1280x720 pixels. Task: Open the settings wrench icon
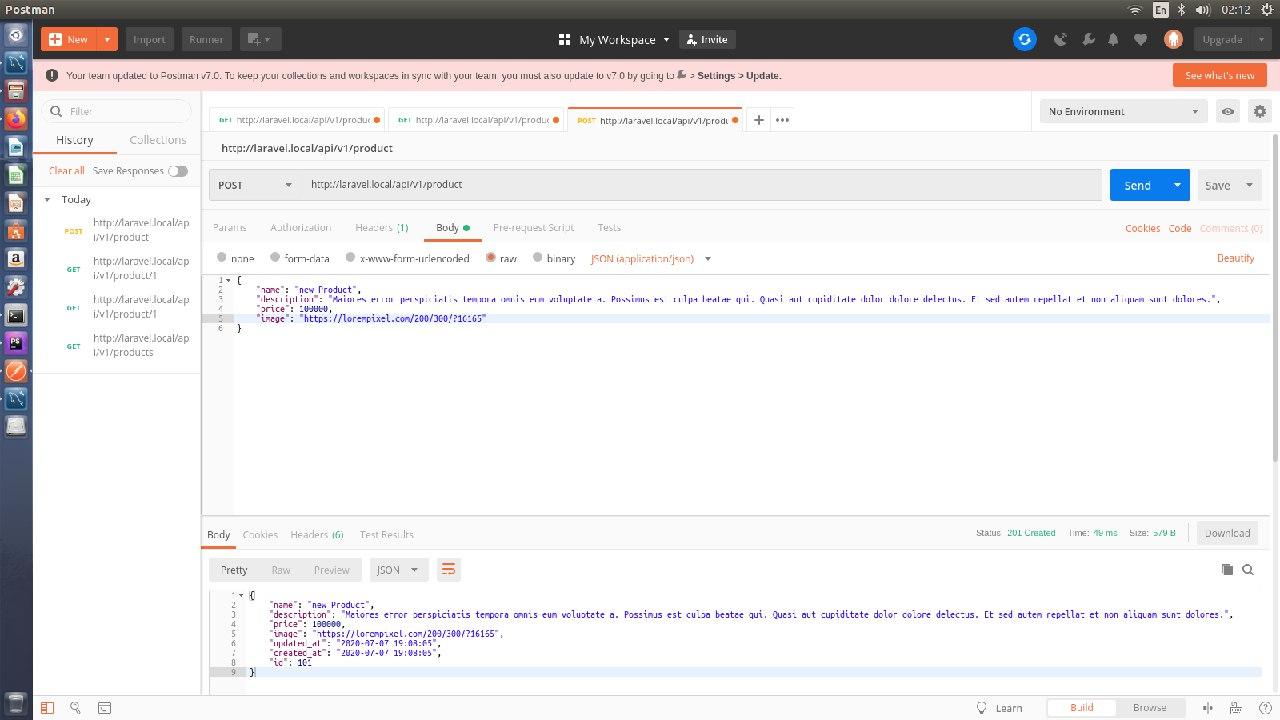1088,40
